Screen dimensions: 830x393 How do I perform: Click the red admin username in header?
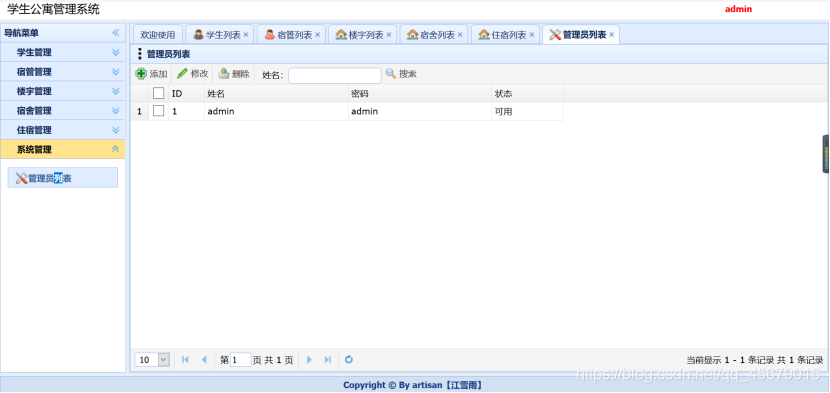[738, 9]
